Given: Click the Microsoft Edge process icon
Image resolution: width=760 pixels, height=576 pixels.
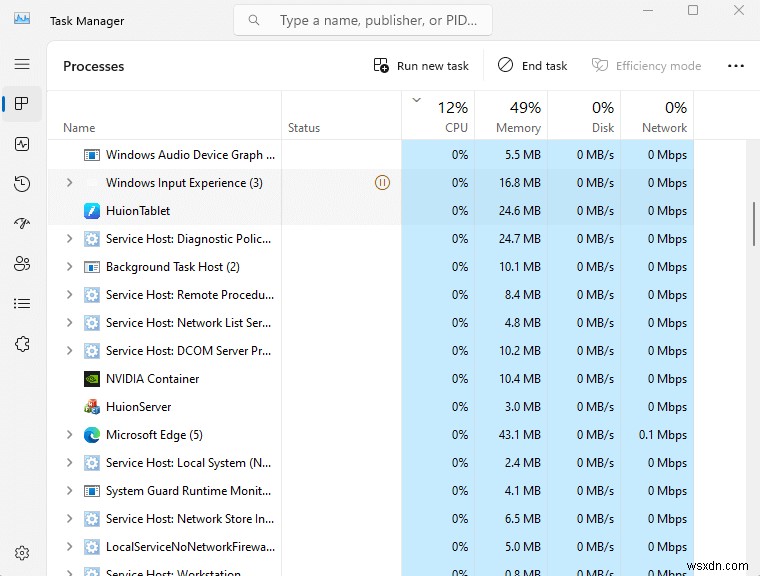Looking at the screenshot, I should [x=92, y=435].
